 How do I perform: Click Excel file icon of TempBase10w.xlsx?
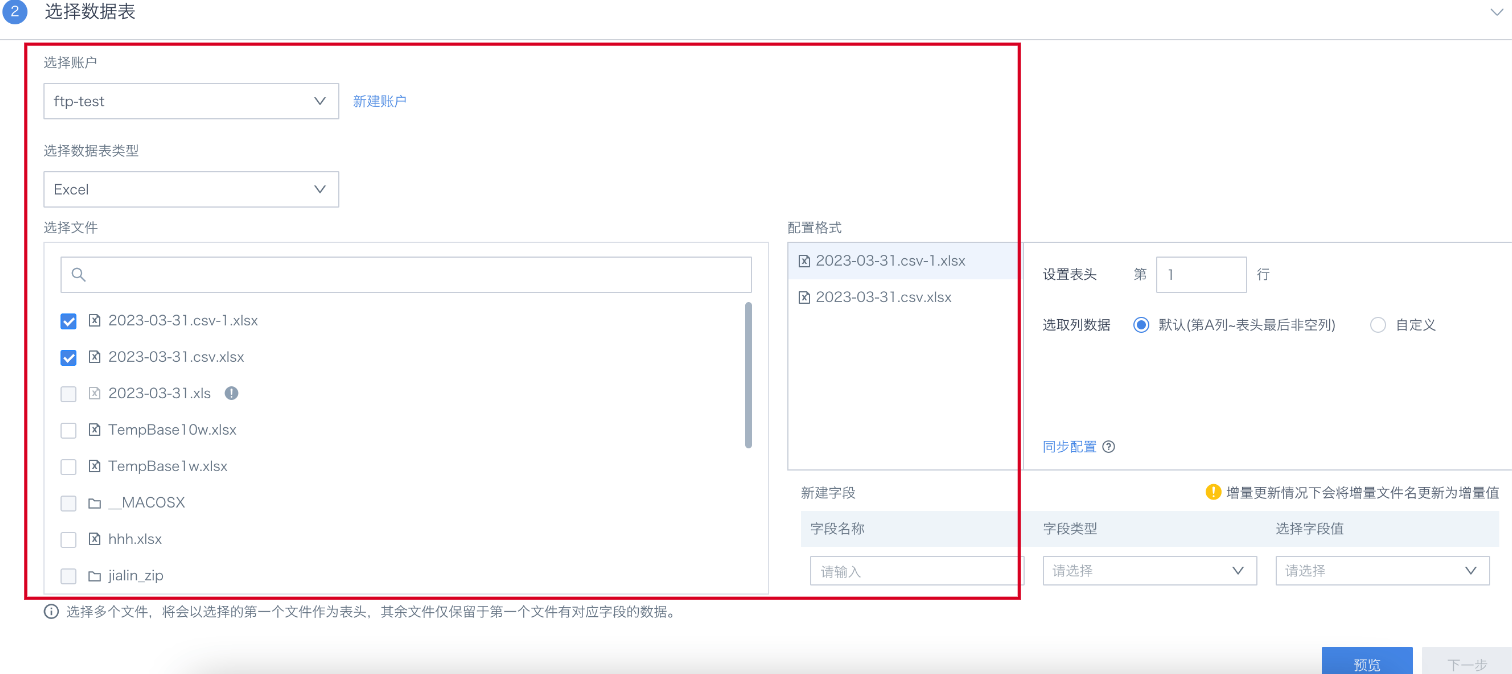point(95,430)
